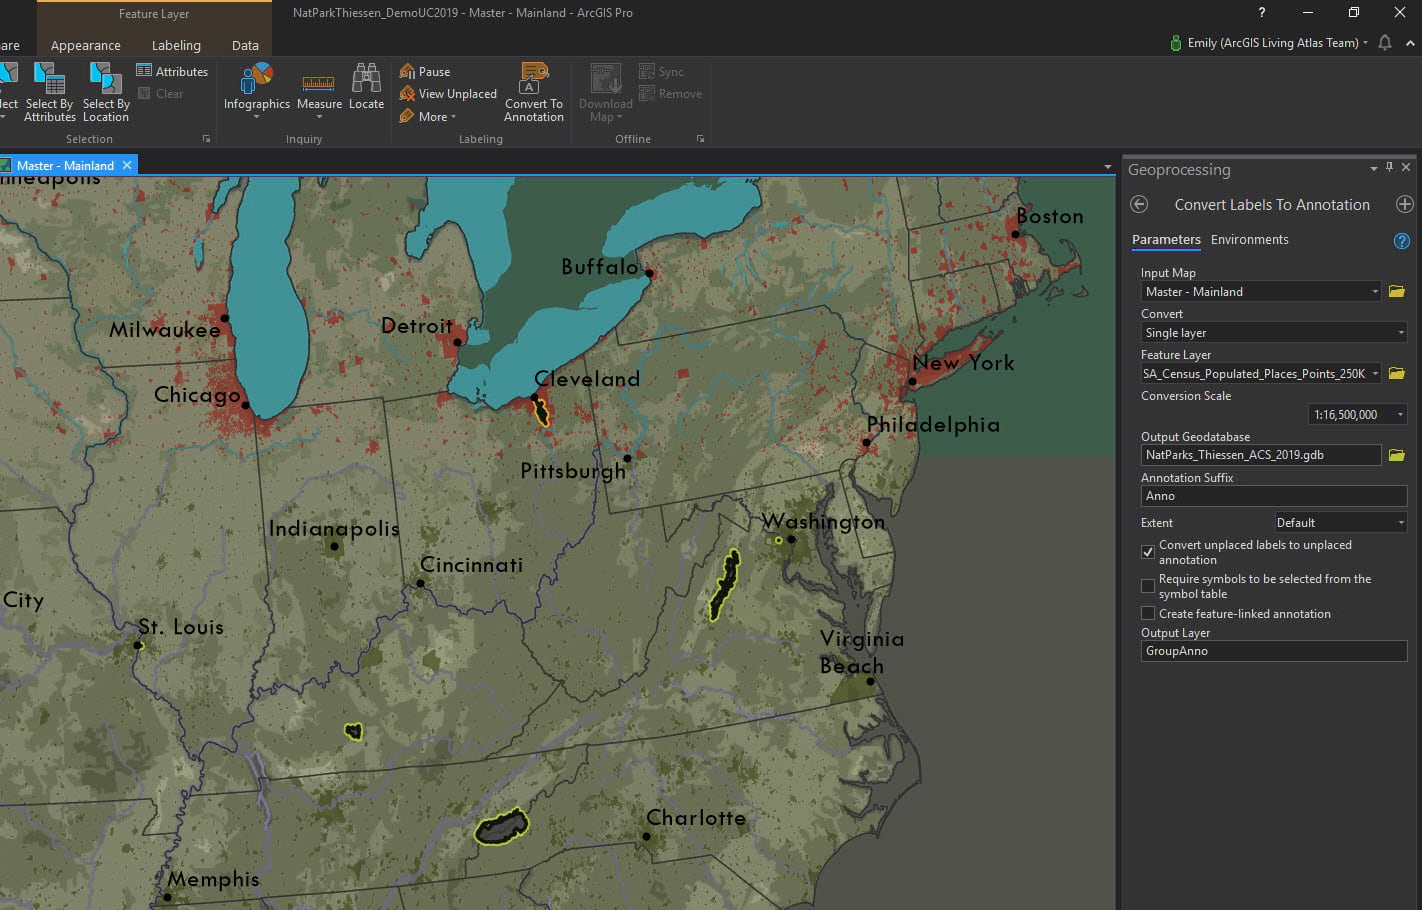Uncheck Convert unplaced labels to unplaced annotation
Viewport: 1422px width, 910px height.
1148,552
